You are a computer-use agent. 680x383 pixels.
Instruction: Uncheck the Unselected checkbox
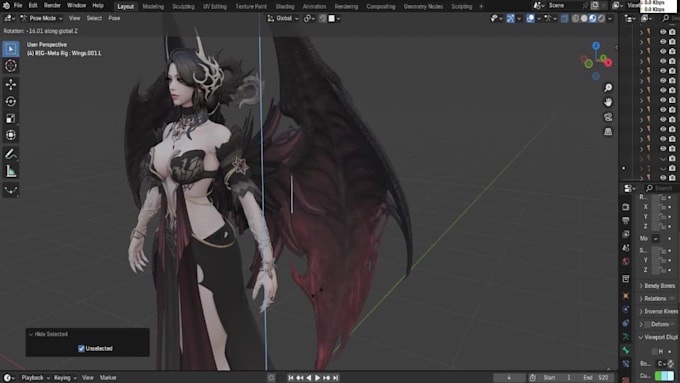pos(81,348)
